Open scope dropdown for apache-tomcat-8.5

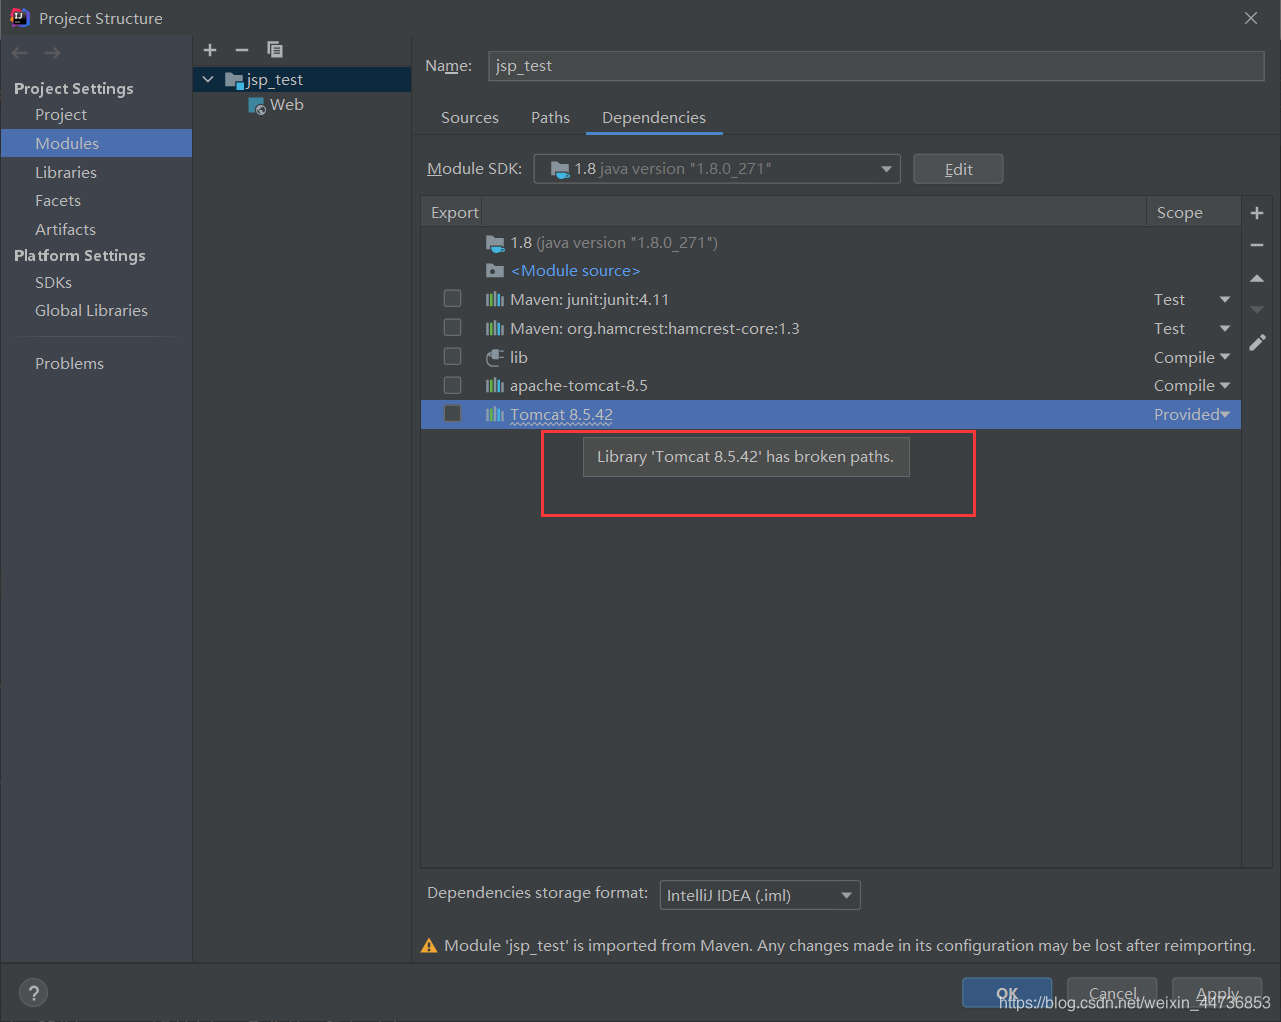[1224, 386]
